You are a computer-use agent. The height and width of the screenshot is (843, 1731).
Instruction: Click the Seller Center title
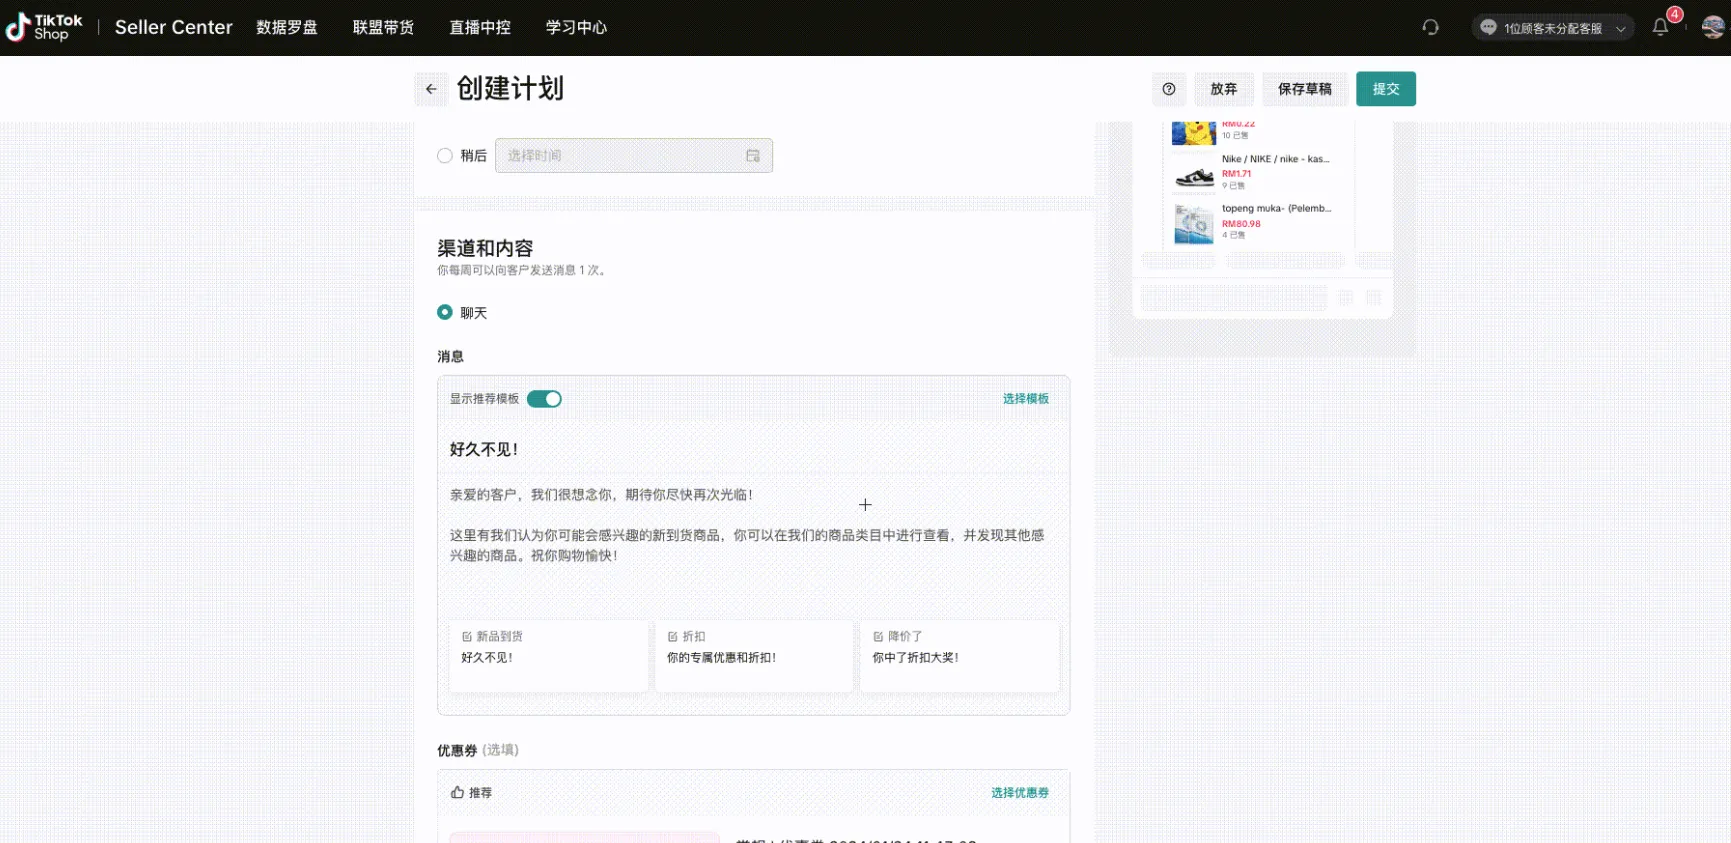pos(174,28)
